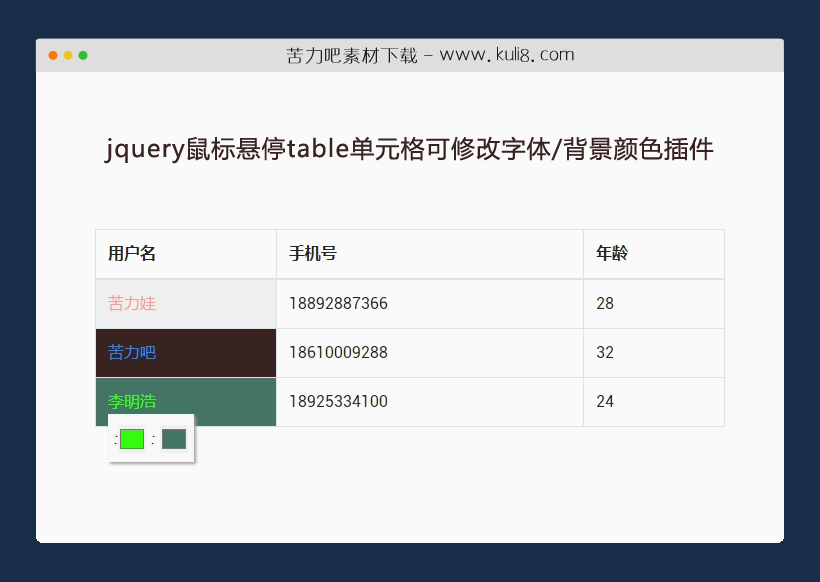The width and height of the screenshot is (820, 582).
Task: Click the 用户名 column header
Action: pos(131,253)
